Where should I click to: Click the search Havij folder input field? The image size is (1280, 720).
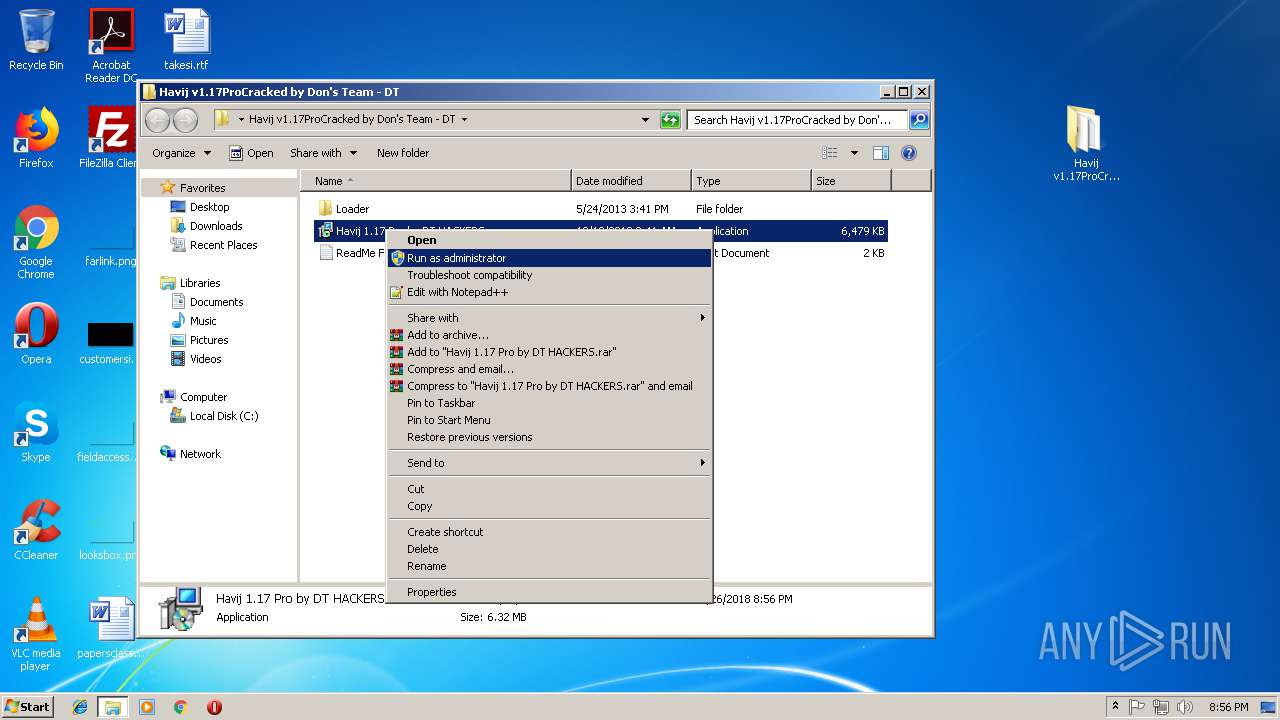[797, 120]
